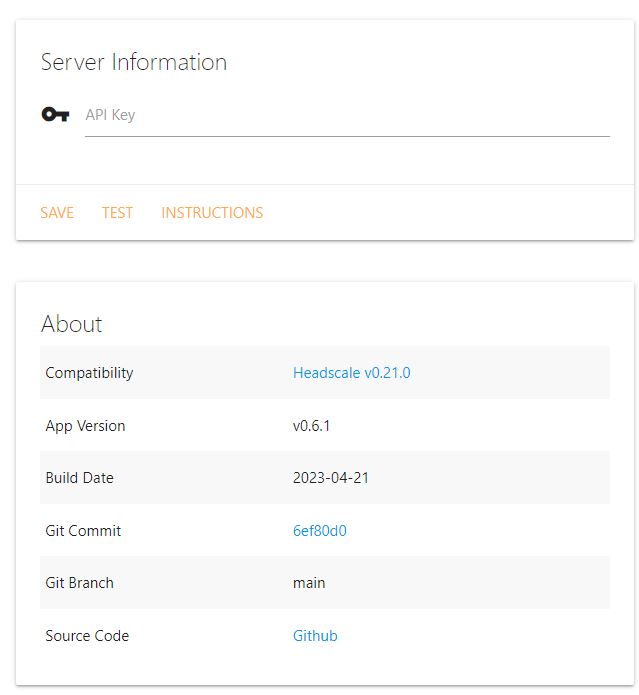Viewport: 639px width, 695px height.
Task: Open the Github source code link
Action: click(315, 636)
